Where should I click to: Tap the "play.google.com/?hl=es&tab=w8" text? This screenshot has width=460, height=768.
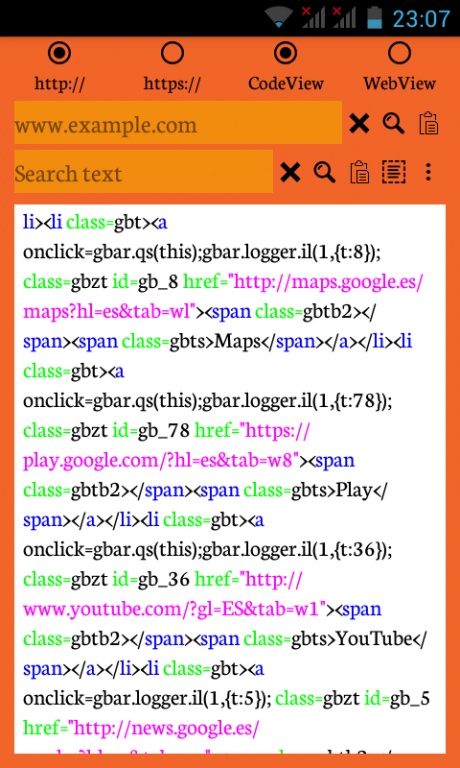pyautogui.click(x=161, y=460)
